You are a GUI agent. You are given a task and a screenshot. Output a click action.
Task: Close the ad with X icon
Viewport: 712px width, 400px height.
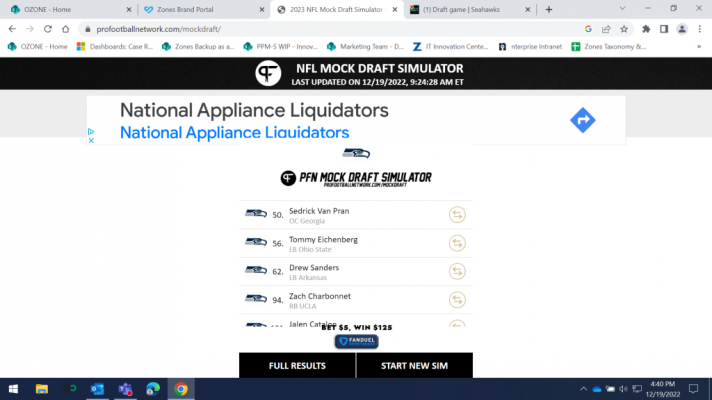point(91,140)
